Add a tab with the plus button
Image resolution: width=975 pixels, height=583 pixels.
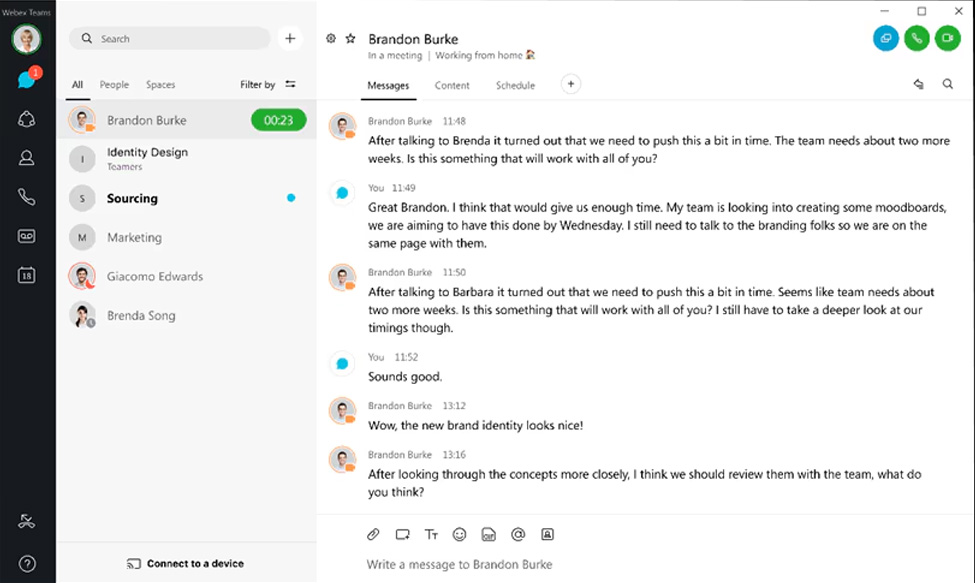click(x=571, y=85)
